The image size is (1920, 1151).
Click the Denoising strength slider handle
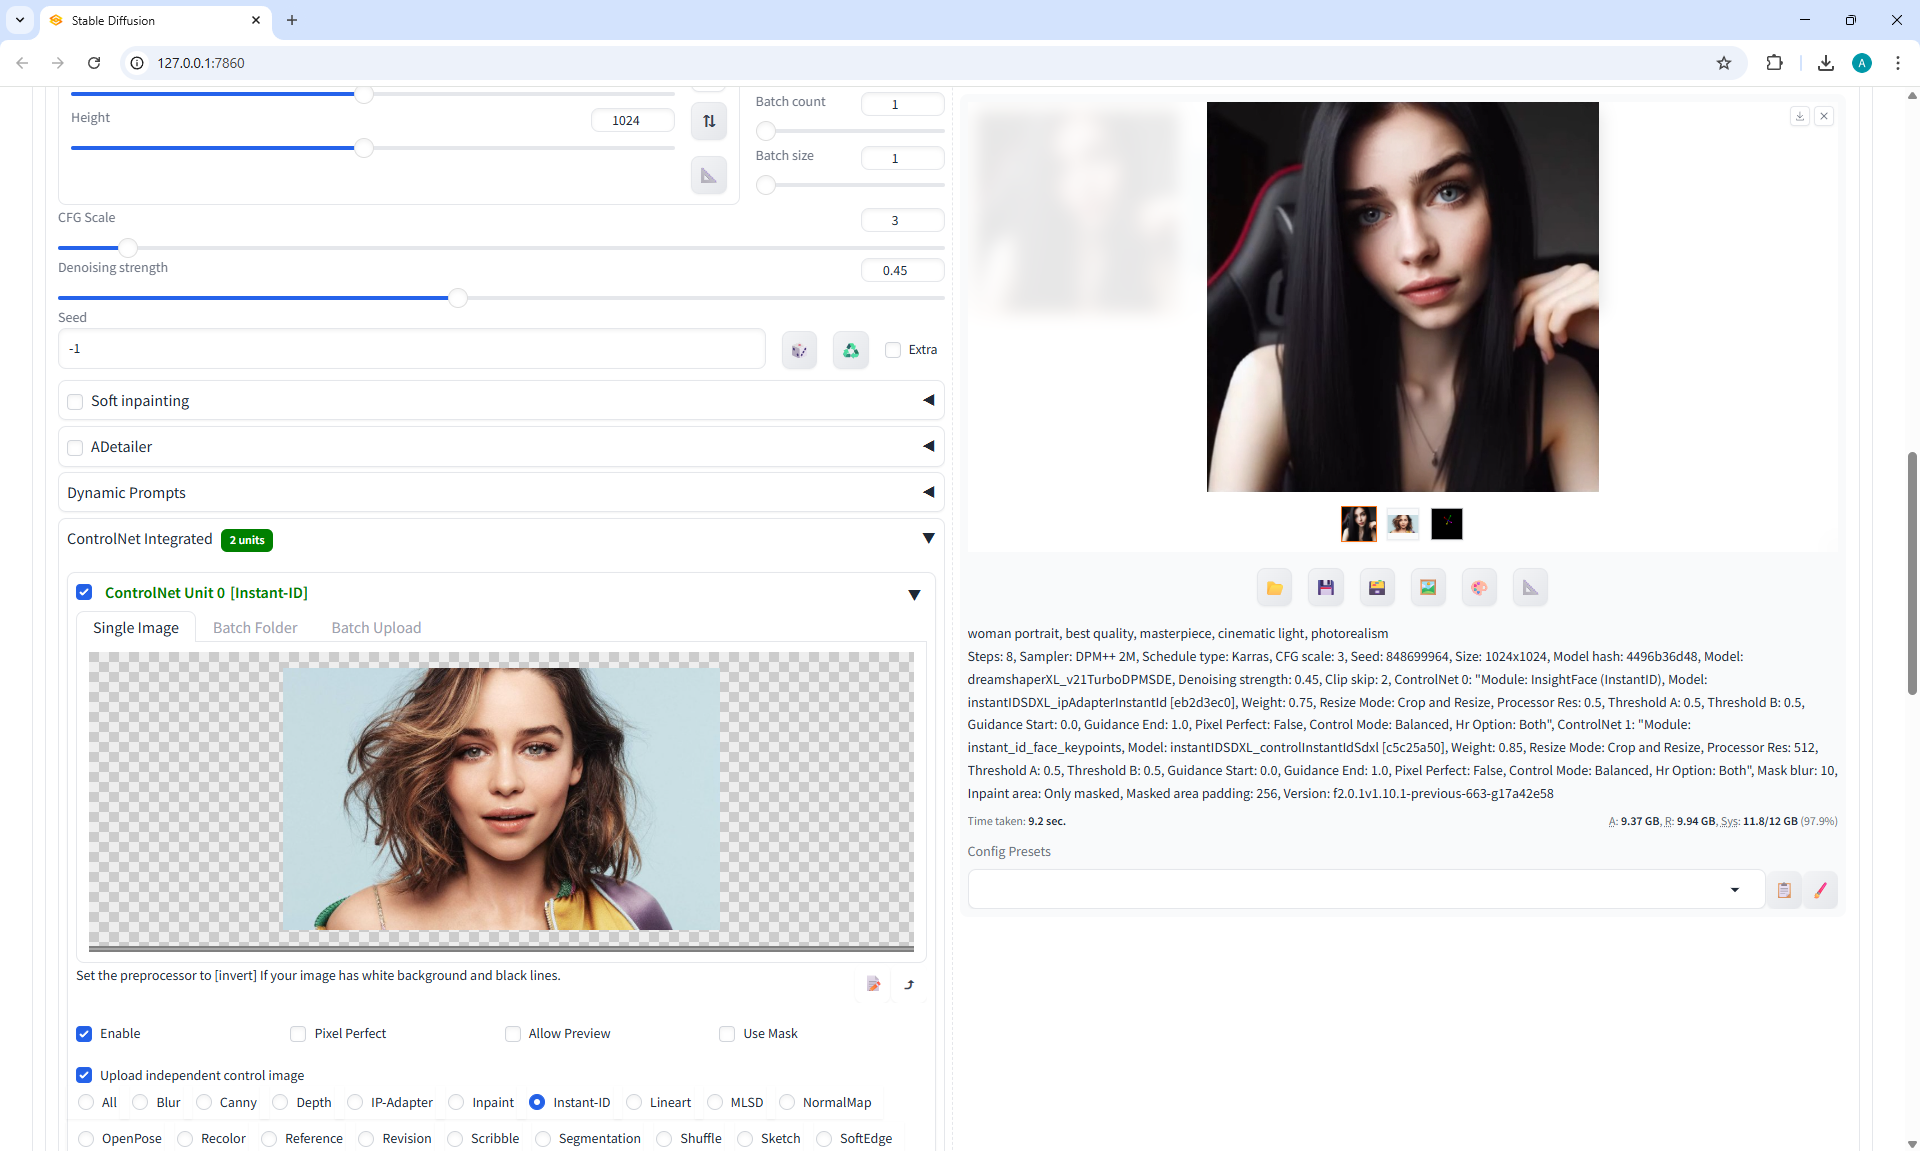click(457, 298)
